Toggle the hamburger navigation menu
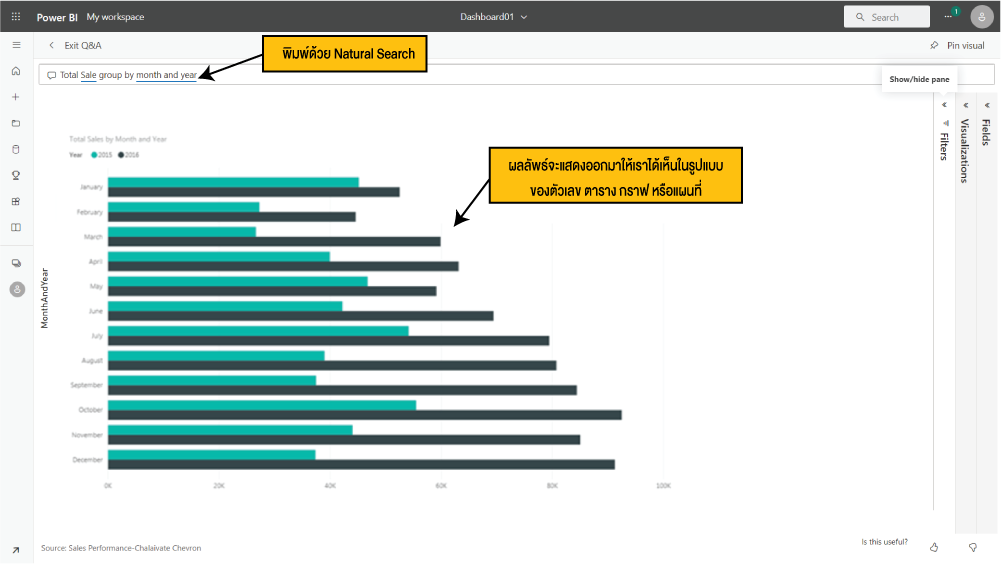 [x=16, y=46]
